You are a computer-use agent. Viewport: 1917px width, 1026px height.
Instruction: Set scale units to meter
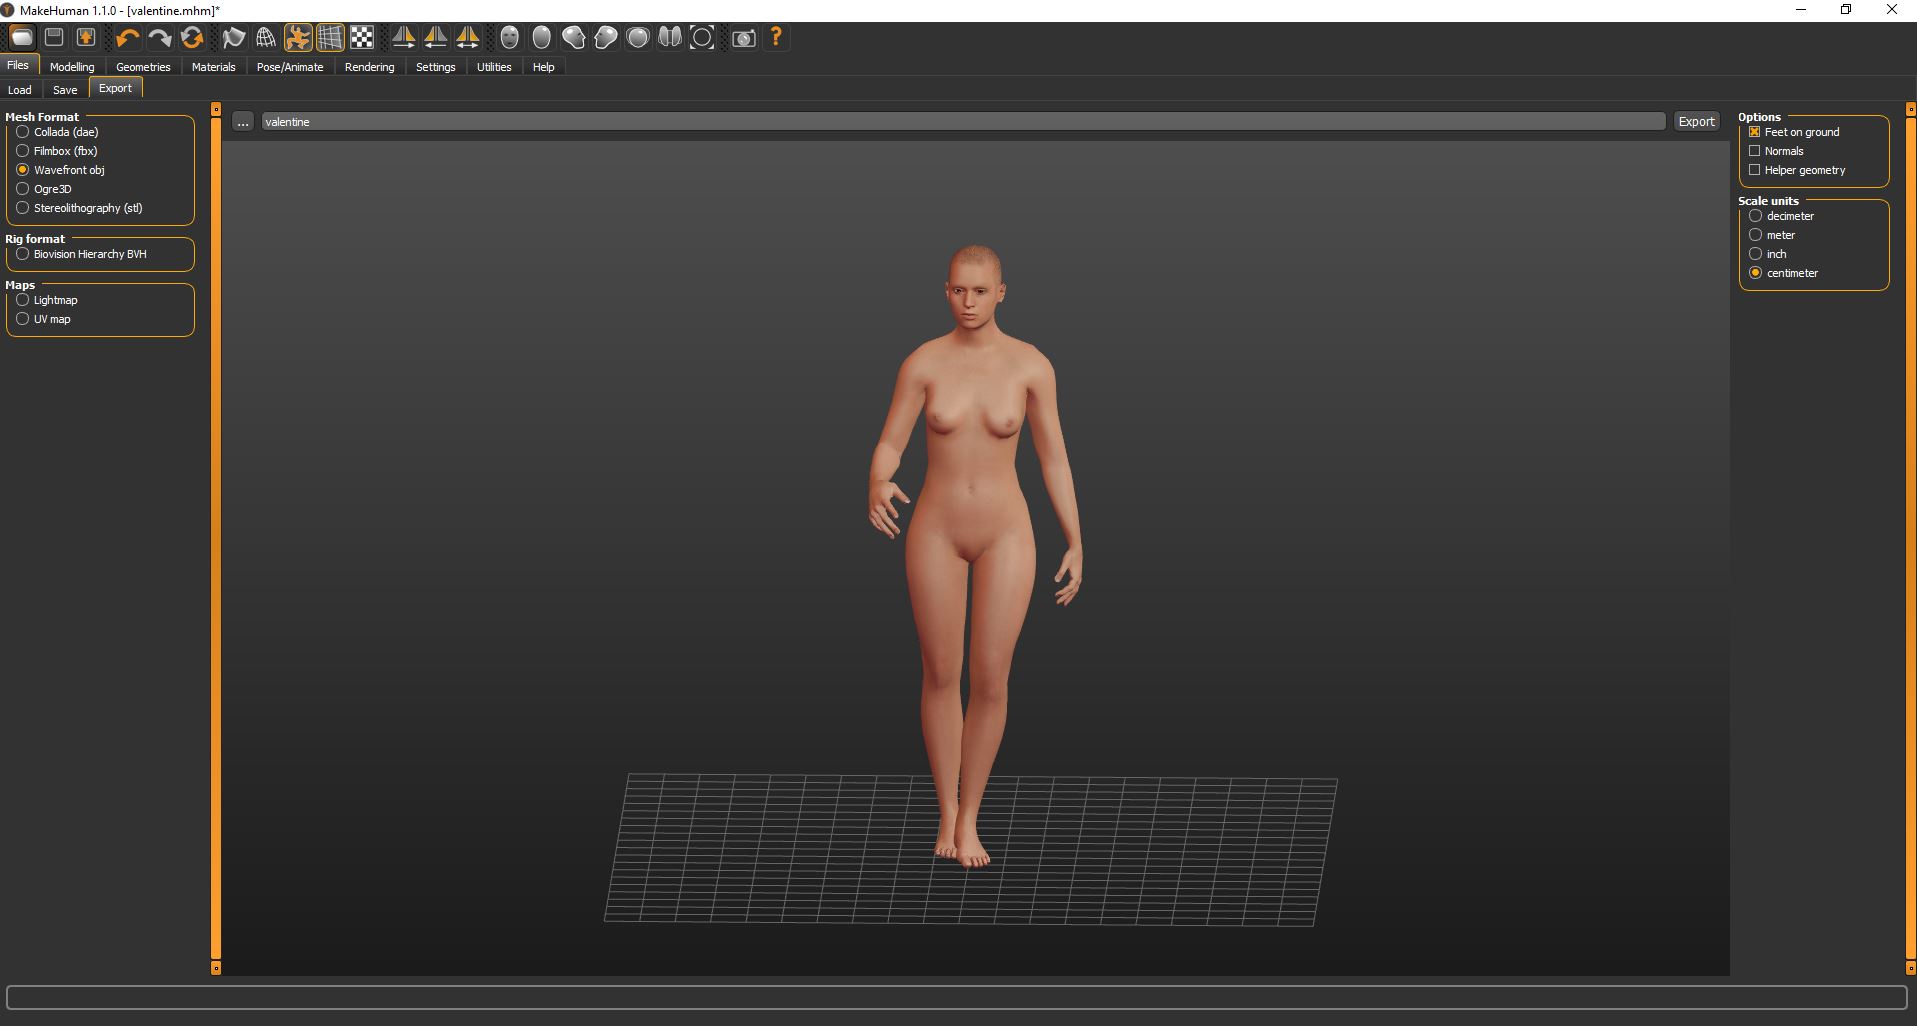pyautogui.click(x=1772, y=235)
